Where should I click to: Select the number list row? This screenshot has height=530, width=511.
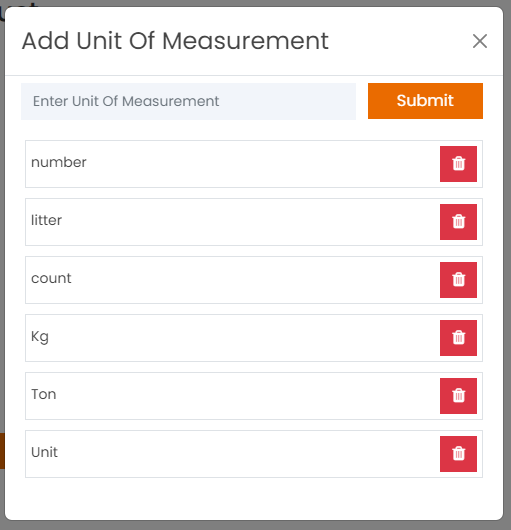pyautogui.click(x=254, y=164)
